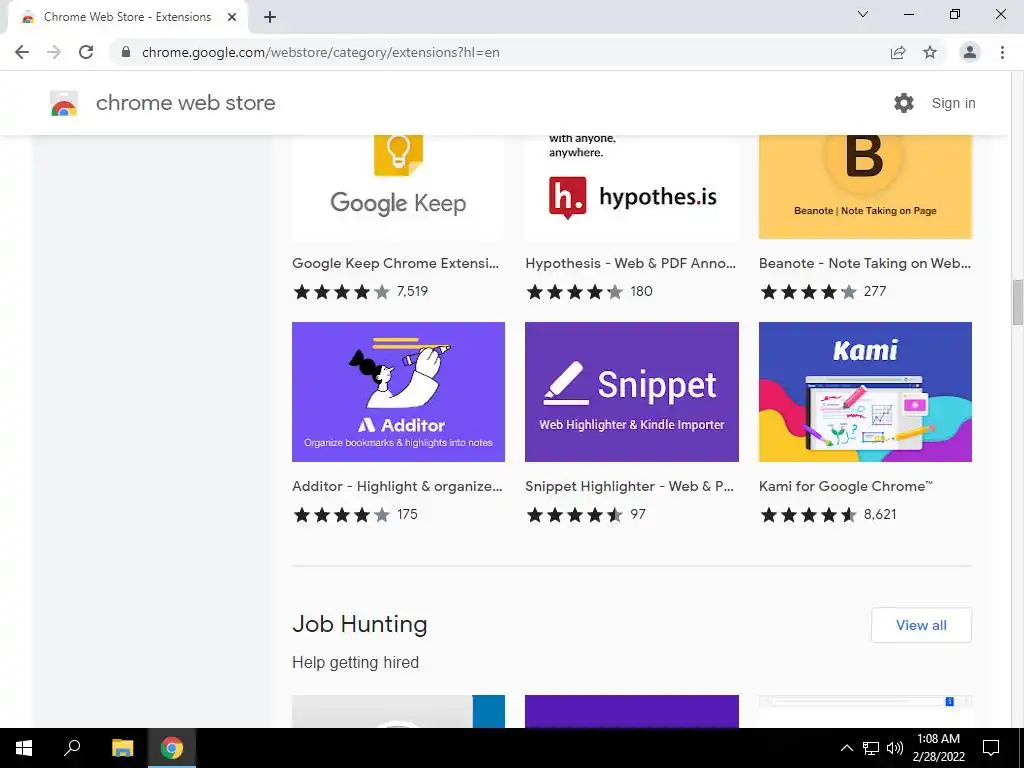Click Hypothesis - Web & PDF title
Viewport: 1024px width, 768px height.
pos(630,263)
